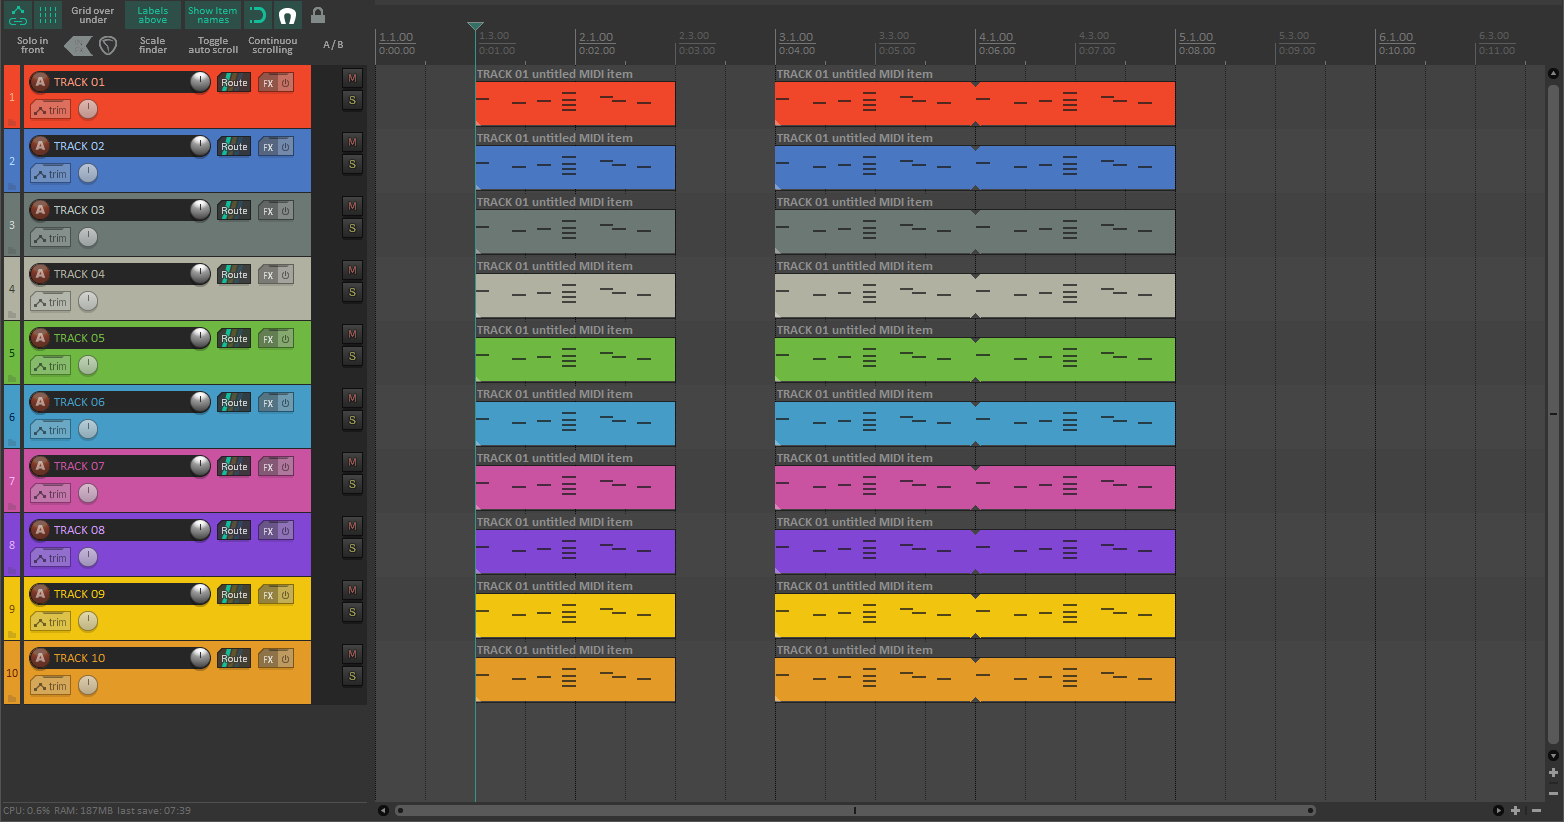Click the Grid over under toolbar item

pos(93,15)
